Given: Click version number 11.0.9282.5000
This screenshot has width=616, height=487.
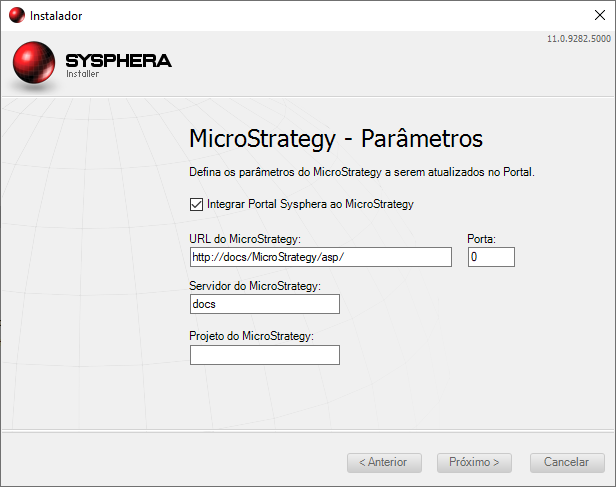Looking at the screenshot, I should 579,39.
